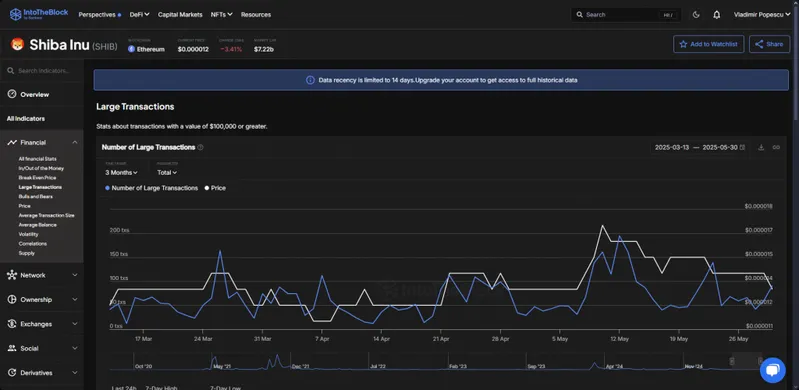Select Large Transactions in the sidebar

point(40,187)
